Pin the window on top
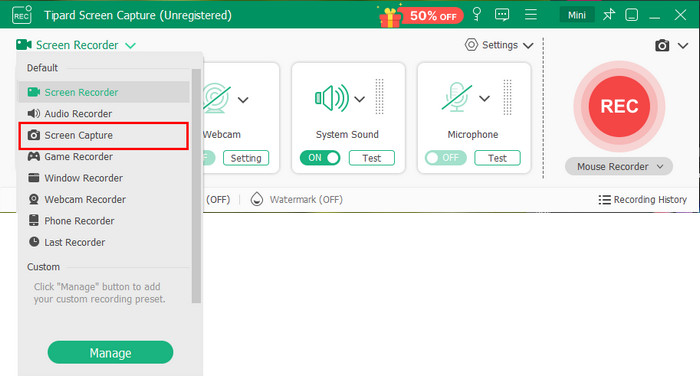The width and height of the screenshot is (700, 376). (x=608, y=15)
